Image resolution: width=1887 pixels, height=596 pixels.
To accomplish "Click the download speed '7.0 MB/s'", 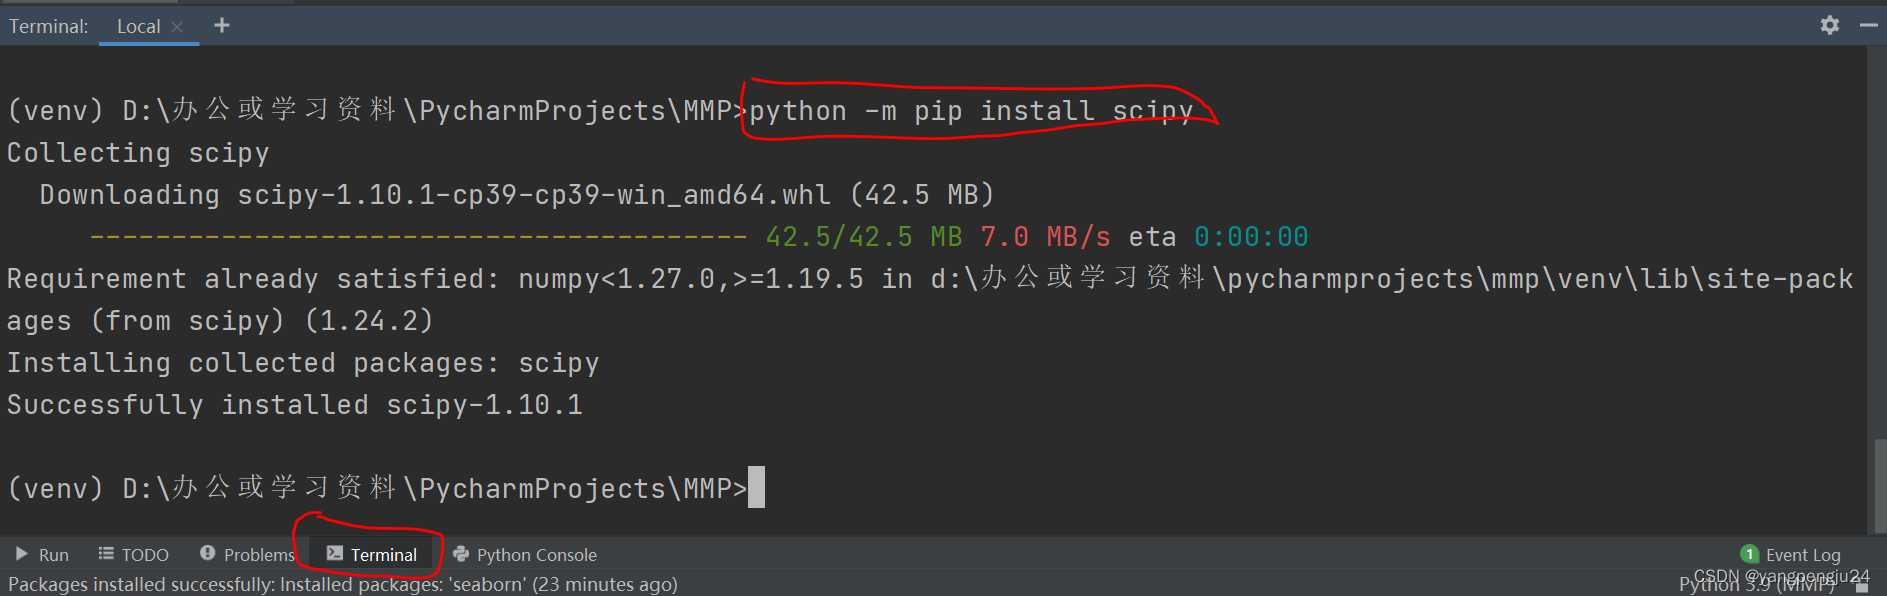I will pyautogui.click(x=1045, y=237).
